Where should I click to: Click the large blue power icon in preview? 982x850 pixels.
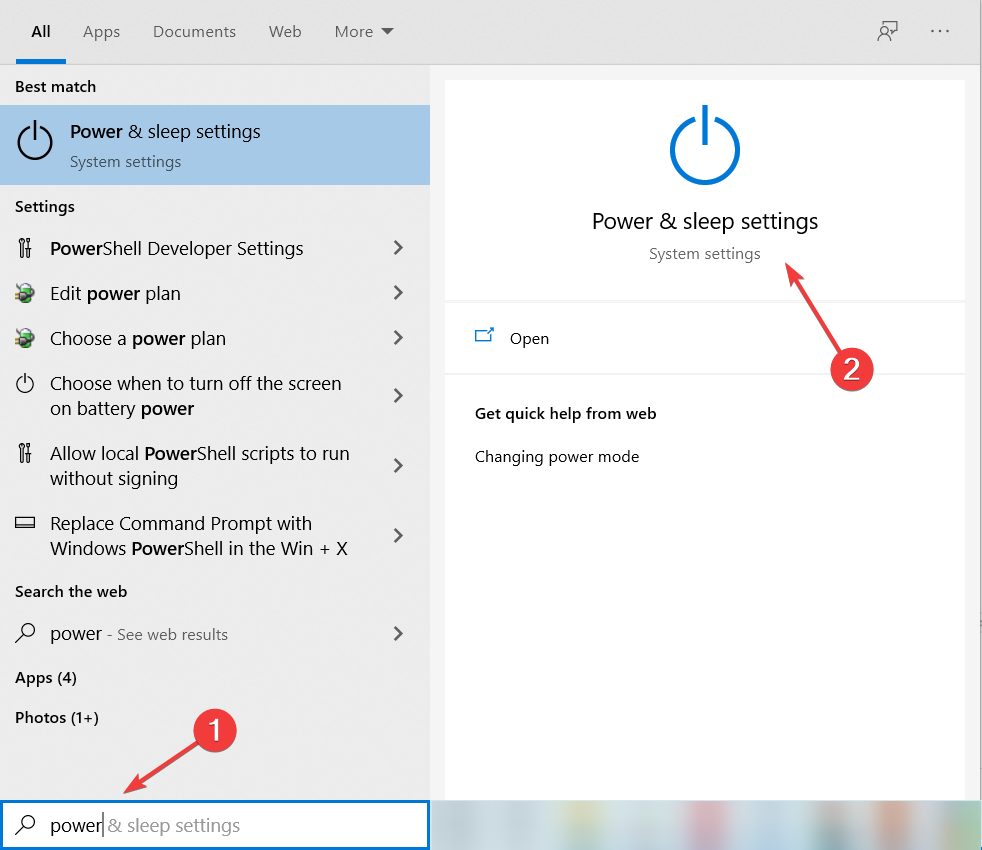point(705,145)
